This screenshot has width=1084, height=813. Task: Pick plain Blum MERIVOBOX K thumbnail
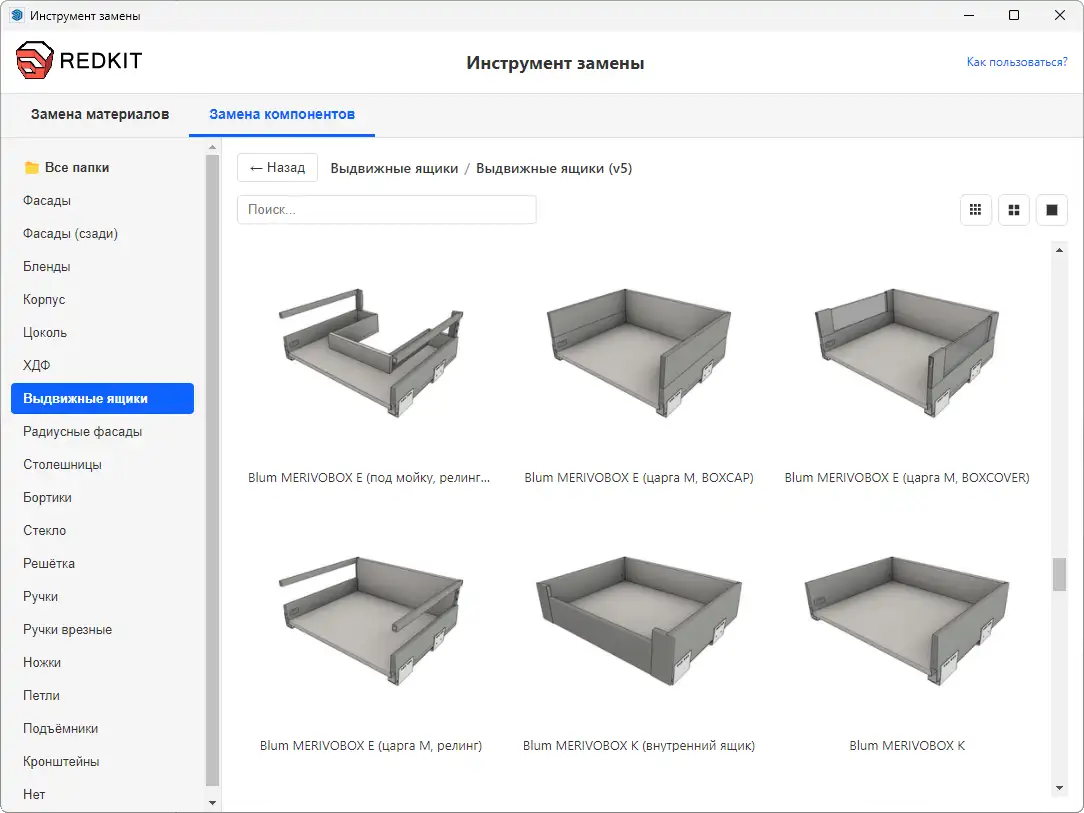point(907,620)
